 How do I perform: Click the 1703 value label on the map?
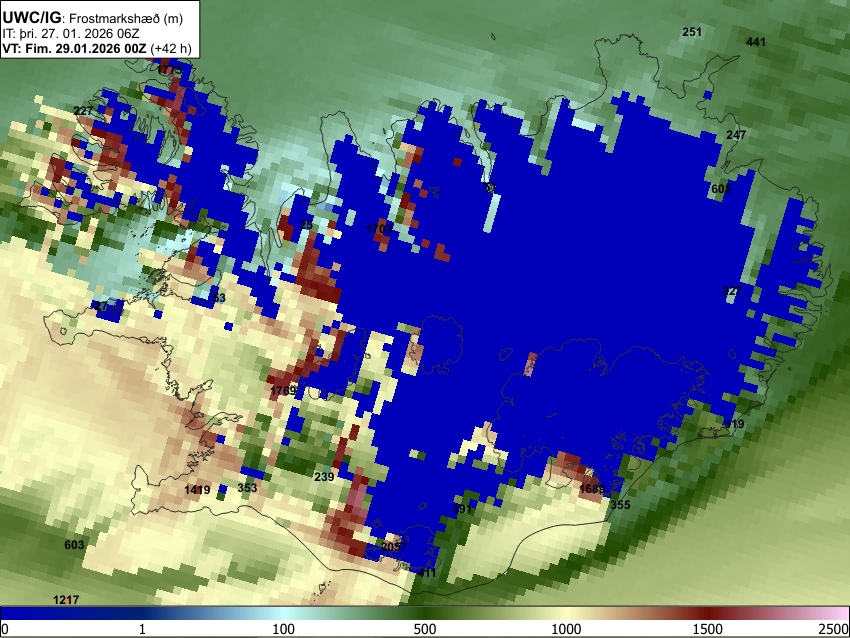coord(379,229)
